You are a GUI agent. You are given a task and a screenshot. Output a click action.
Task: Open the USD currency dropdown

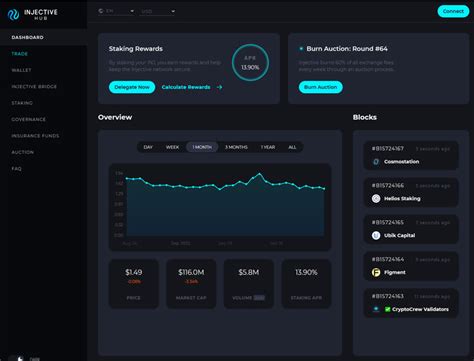158,11
